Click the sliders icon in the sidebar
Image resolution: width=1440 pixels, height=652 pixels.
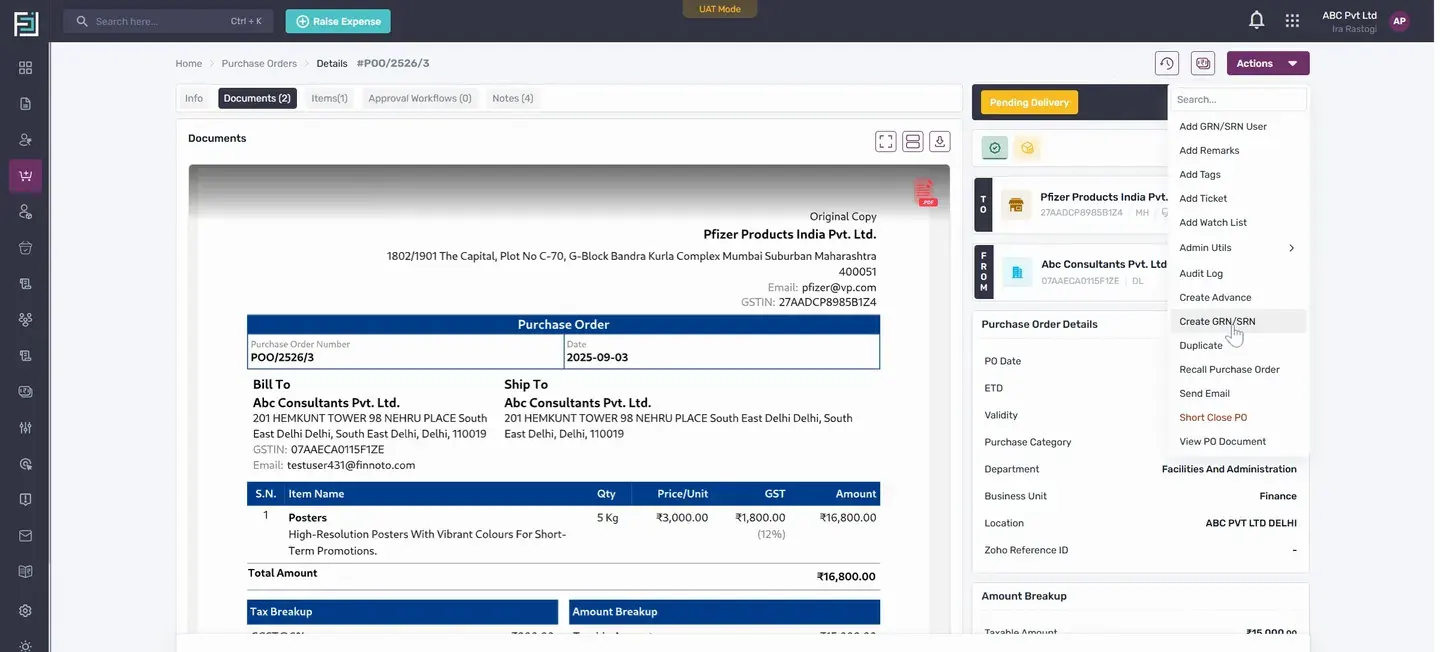(x=25, y=428)
